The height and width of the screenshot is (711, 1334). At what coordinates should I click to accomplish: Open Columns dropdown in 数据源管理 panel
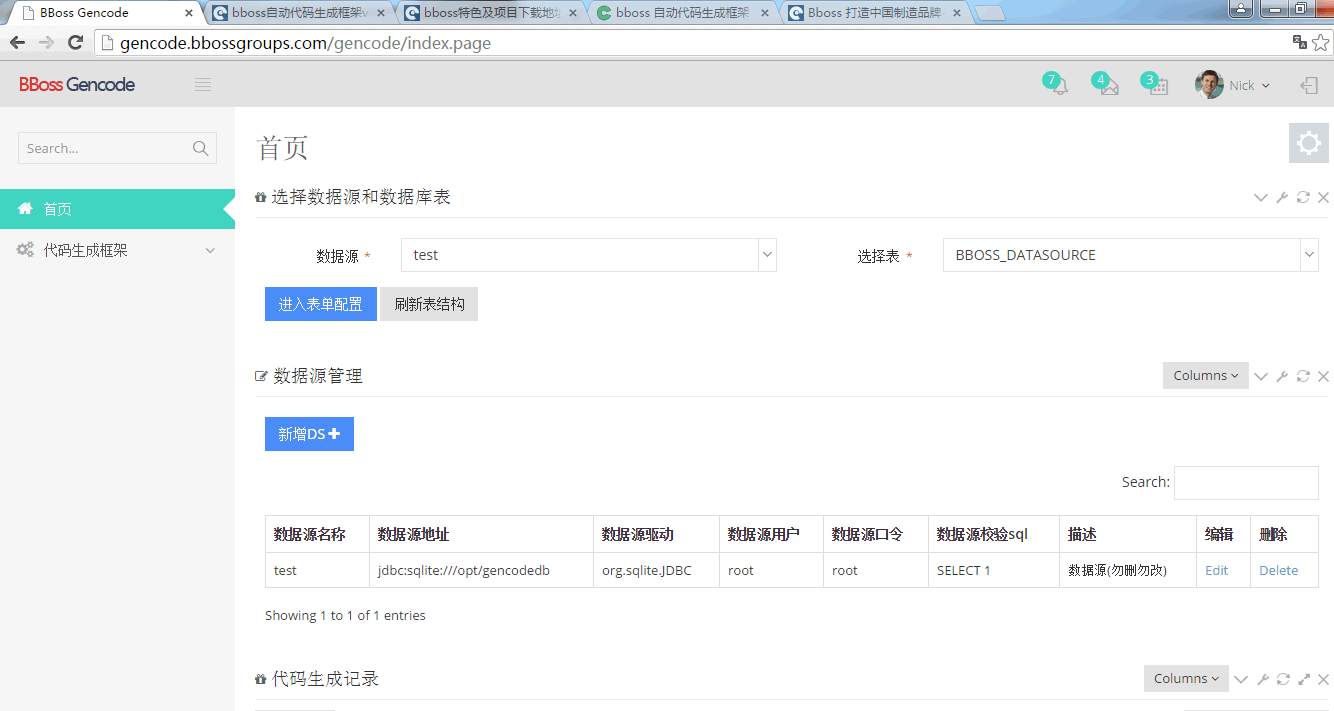[1205, 376]
